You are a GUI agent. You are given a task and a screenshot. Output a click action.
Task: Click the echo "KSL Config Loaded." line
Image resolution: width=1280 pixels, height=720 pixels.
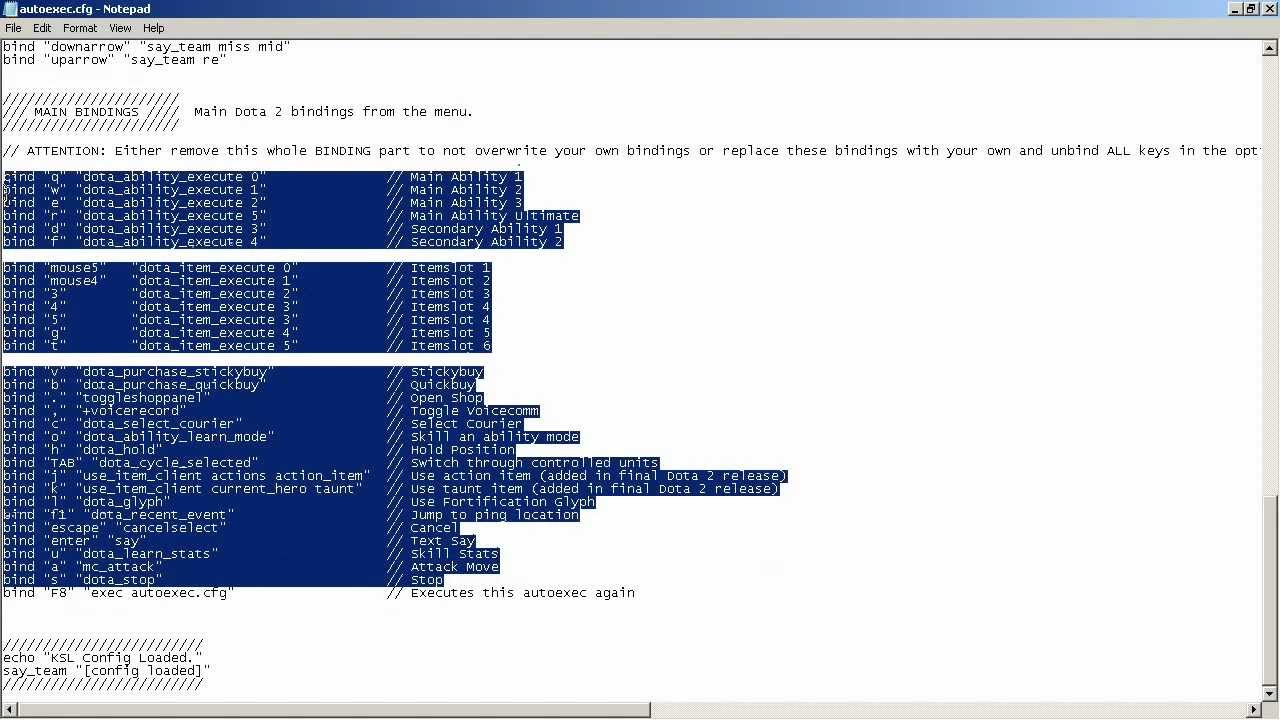coord(102,658)
